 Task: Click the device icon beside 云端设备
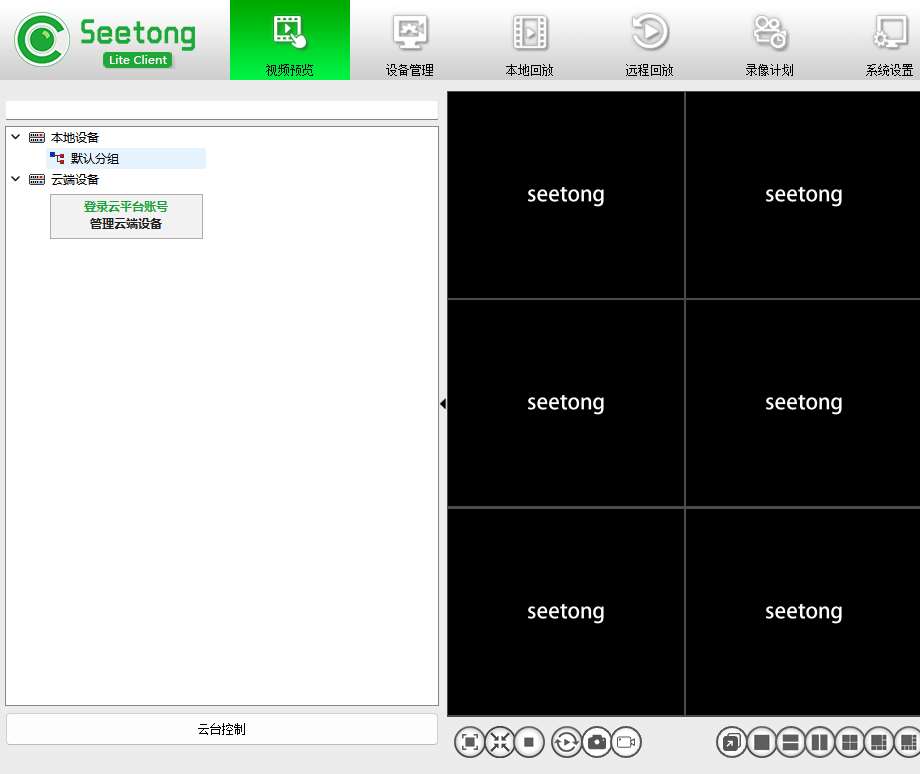37,180
